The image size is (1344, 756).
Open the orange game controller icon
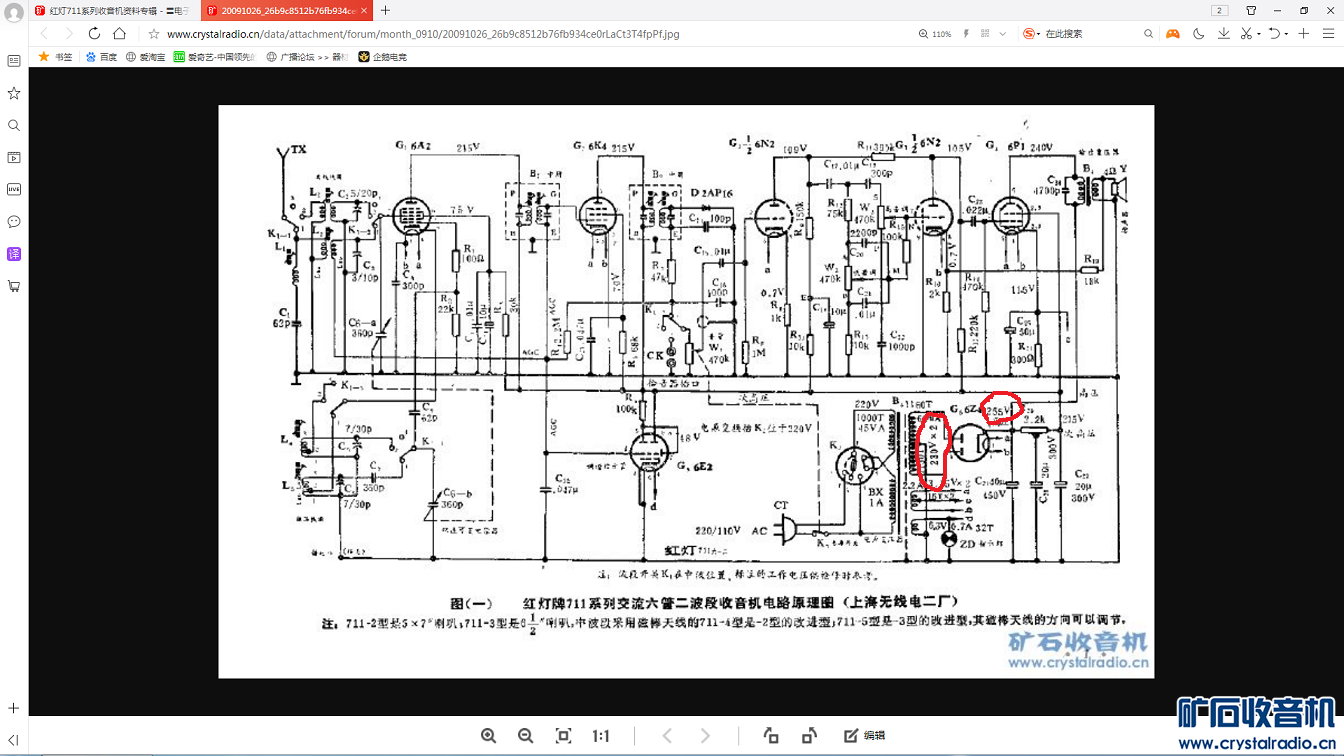(1173, 34)
